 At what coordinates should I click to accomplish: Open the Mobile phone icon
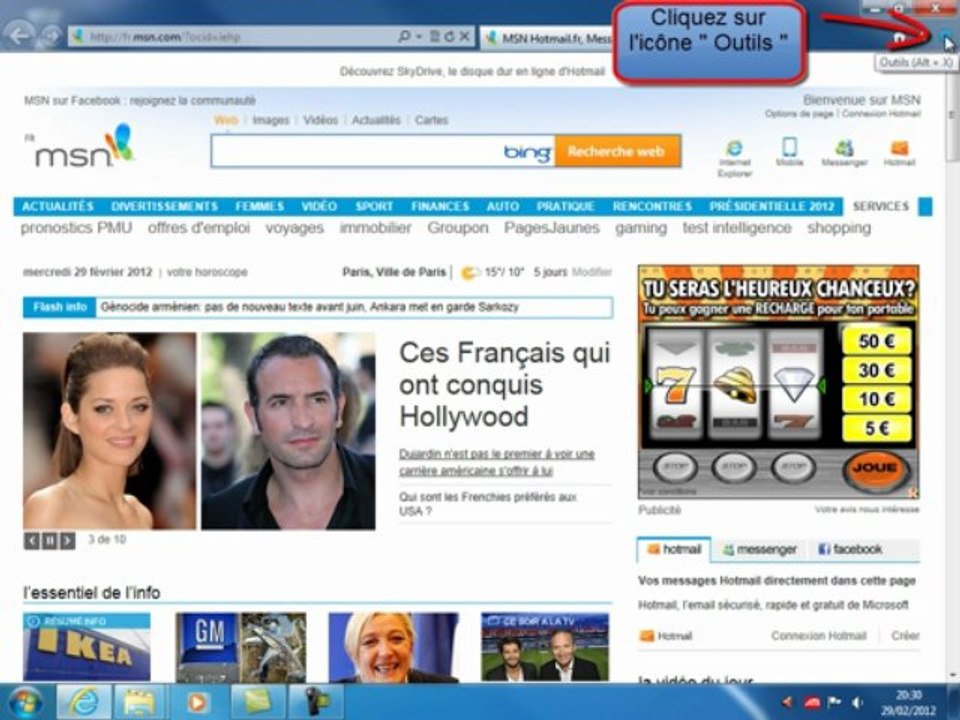(x=789, y=151)
